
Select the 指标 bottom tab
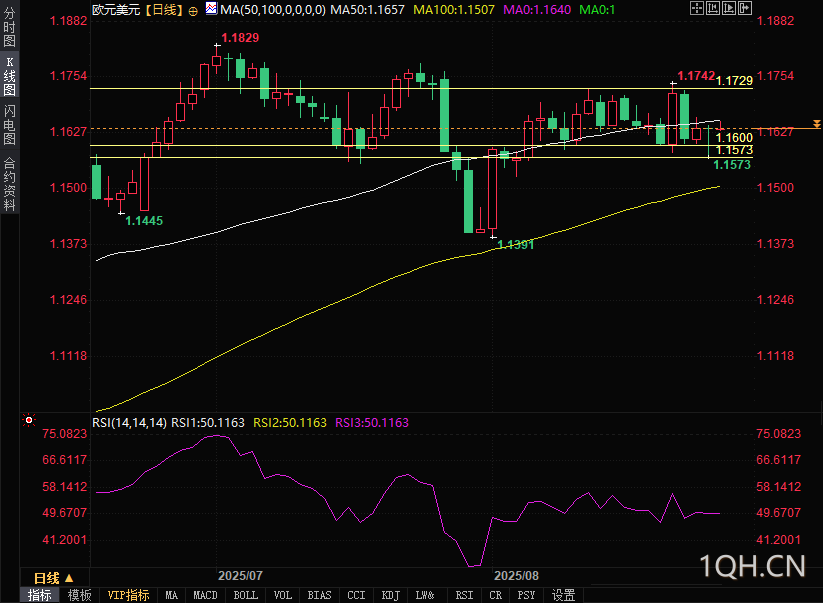(x=40, y=595)
